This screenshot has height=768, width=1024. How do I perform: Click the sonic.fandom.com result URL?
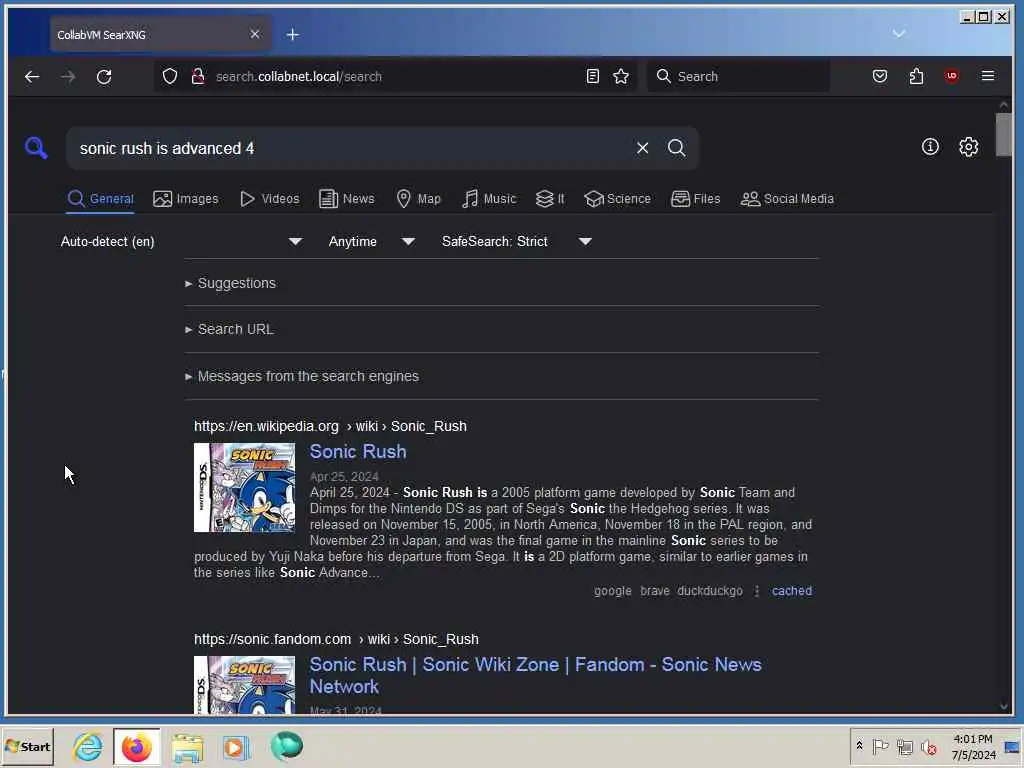click(x=336, y=639)
